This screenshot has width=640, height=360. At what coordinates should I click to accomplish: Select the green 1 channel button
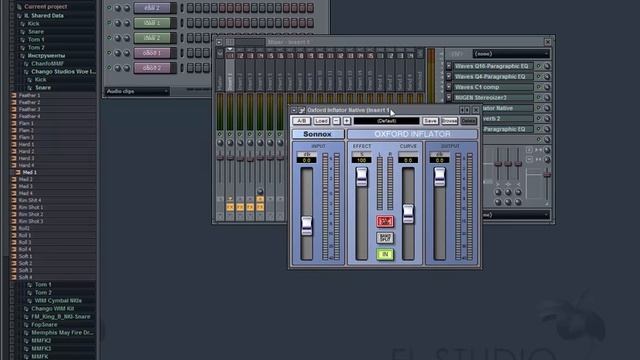click(x=152, y=23)
